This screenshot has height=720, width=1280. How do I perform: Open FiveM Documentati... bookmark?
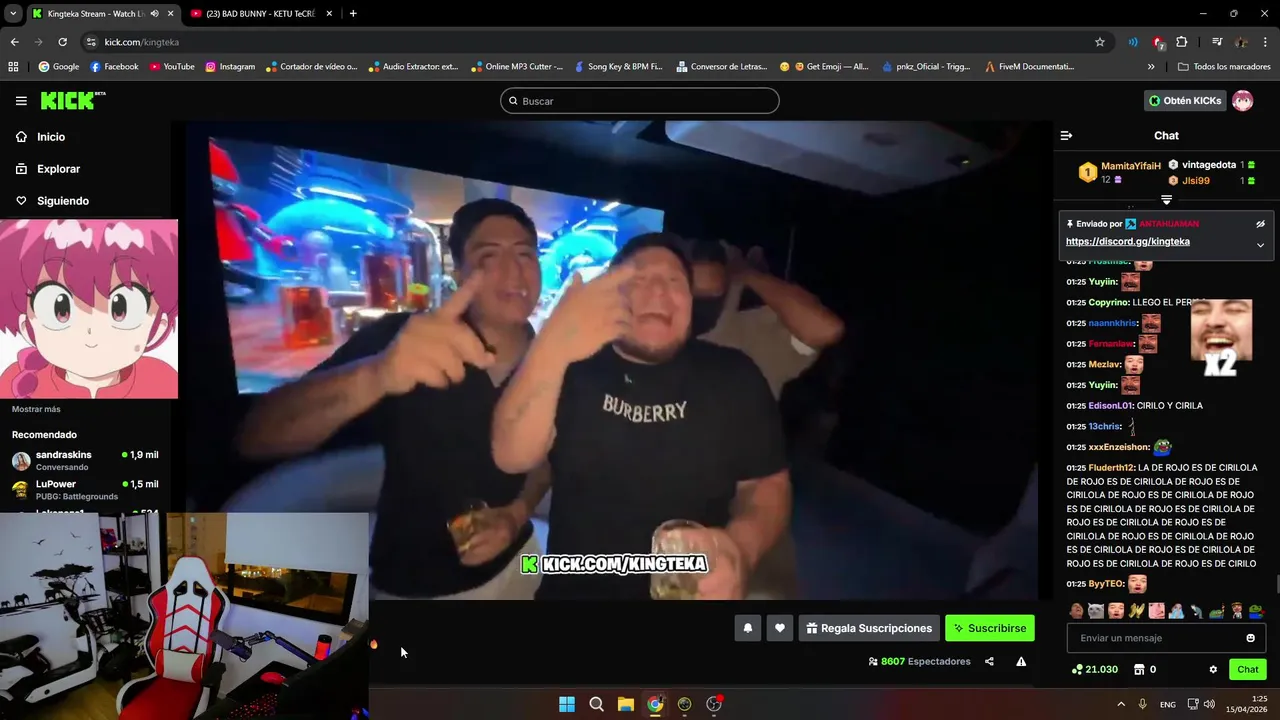click(x=1029, y=67)
